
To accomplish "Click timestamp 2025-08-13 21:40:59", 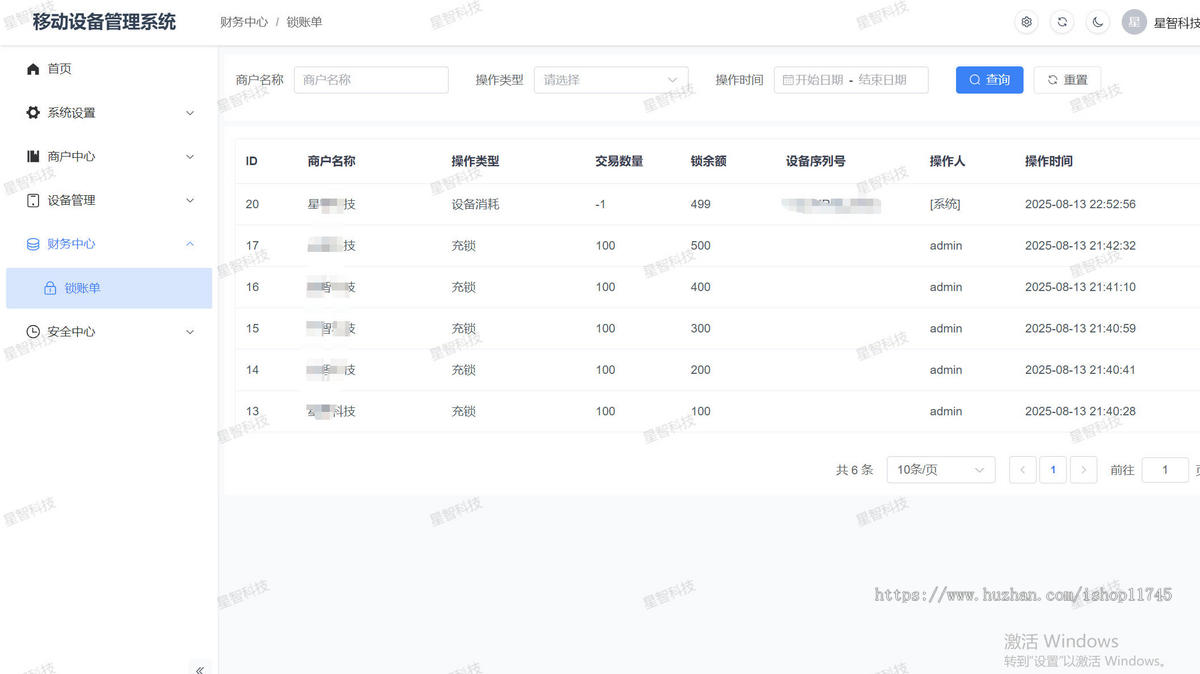I will 1080,329.
